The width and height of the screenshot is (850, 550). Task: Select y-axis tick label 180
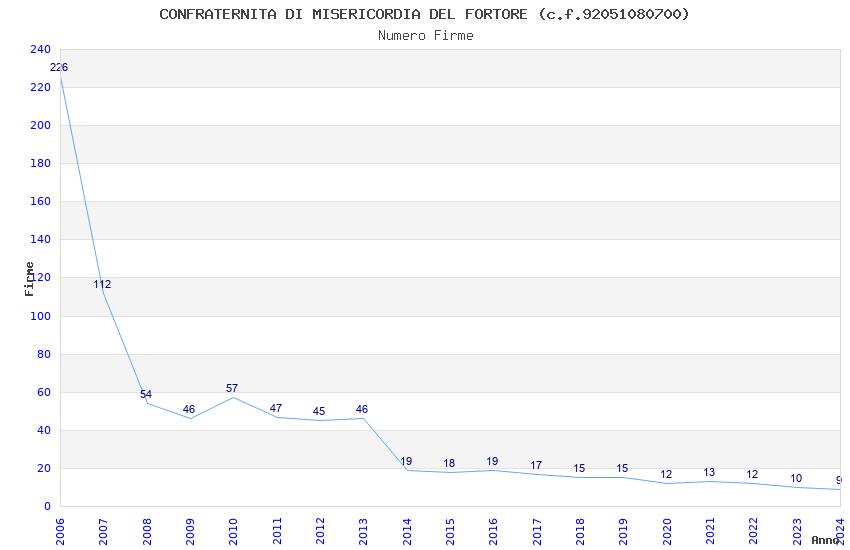(x=41, y=163)
